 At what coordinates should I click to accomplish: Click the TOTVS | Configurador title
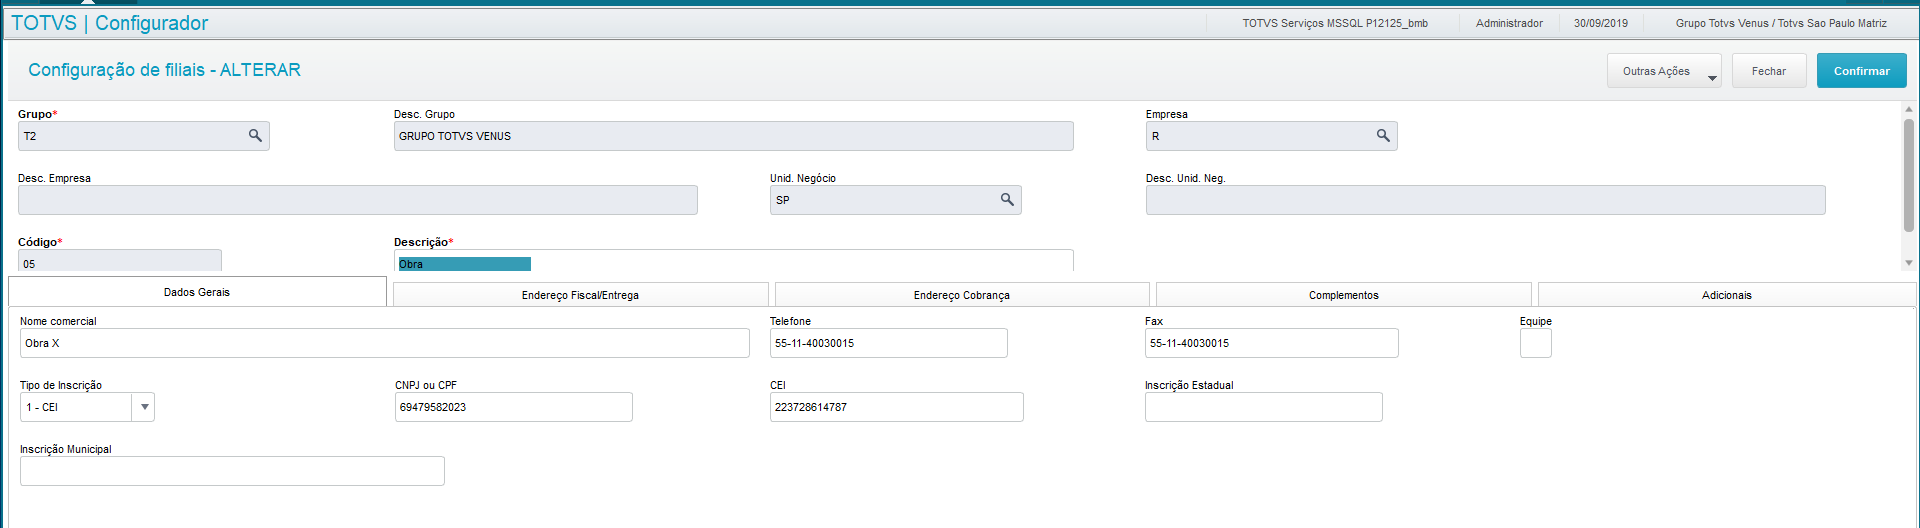point(110,23)
